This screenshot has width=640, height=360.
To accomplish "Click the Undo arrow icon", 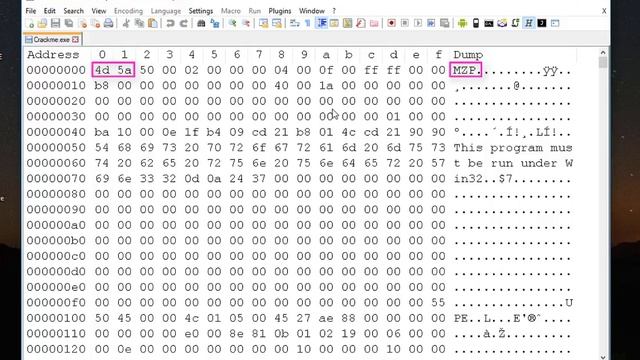I will [x=171, y=24].
